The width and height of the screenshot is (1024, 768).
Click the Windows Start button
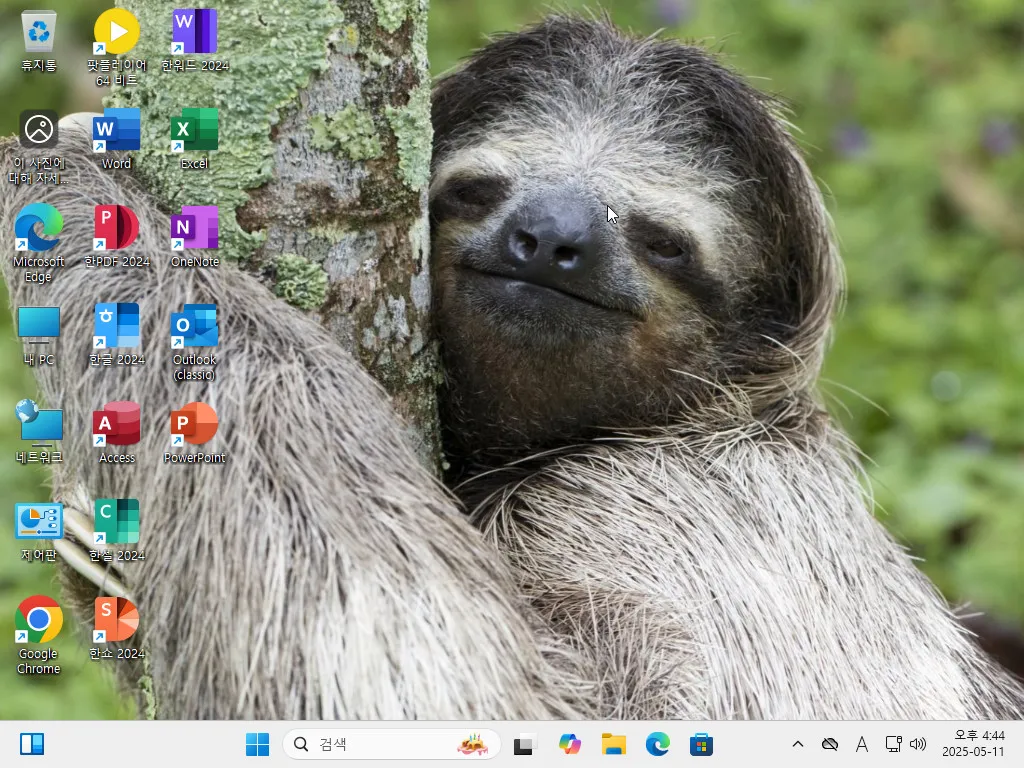click(257, 744)
